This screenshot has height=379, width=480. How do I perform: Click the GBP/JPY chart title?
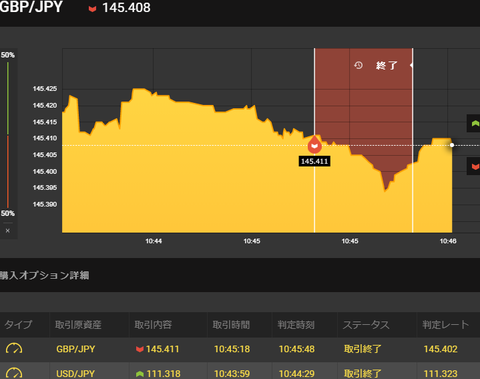[x=31, y=7]
